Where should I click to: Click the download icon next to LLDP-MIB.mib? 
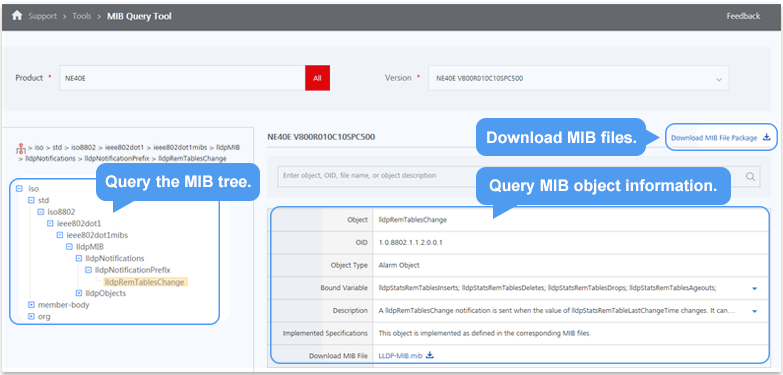(x=429, y=356)
